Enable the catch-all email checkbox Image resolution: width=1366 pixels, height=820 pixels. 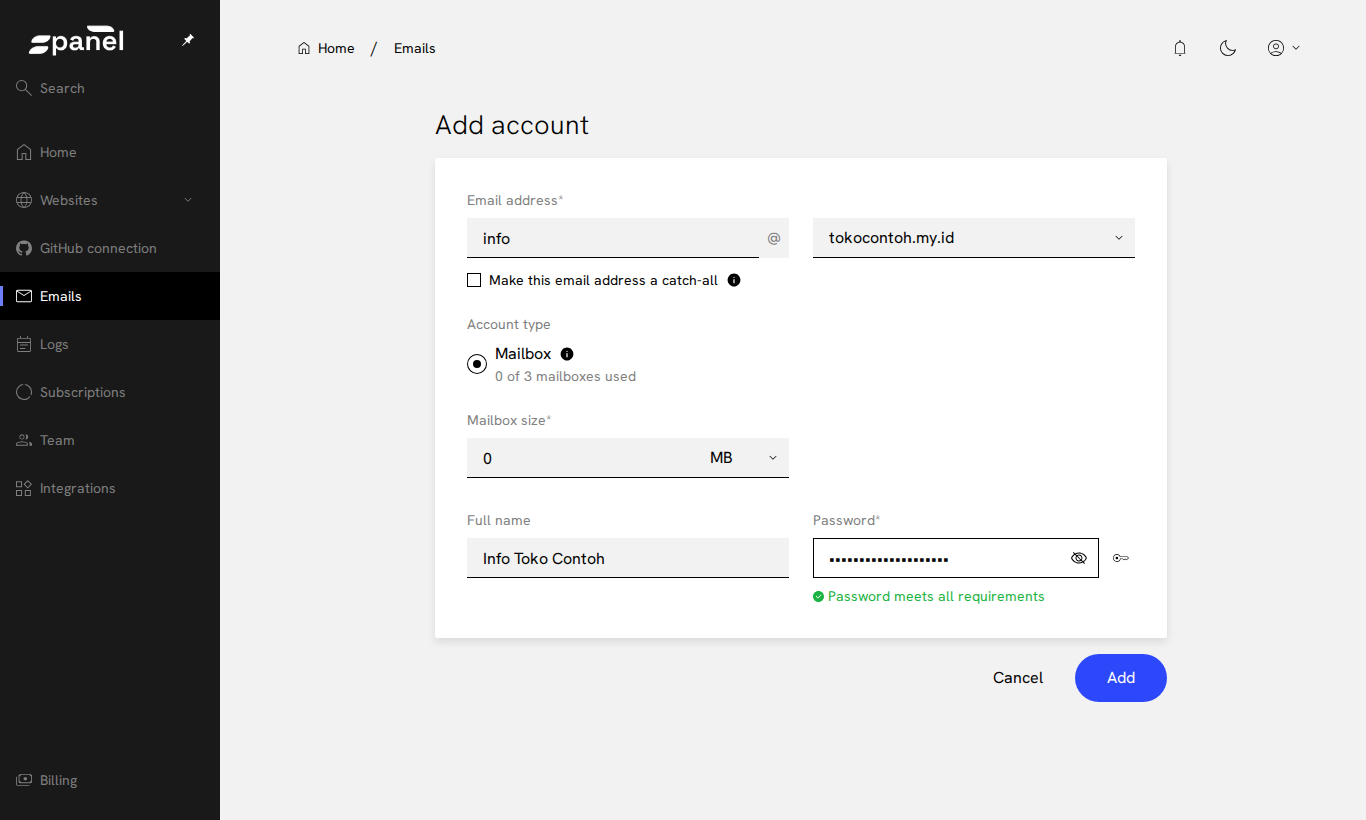(x=474, y=280)
